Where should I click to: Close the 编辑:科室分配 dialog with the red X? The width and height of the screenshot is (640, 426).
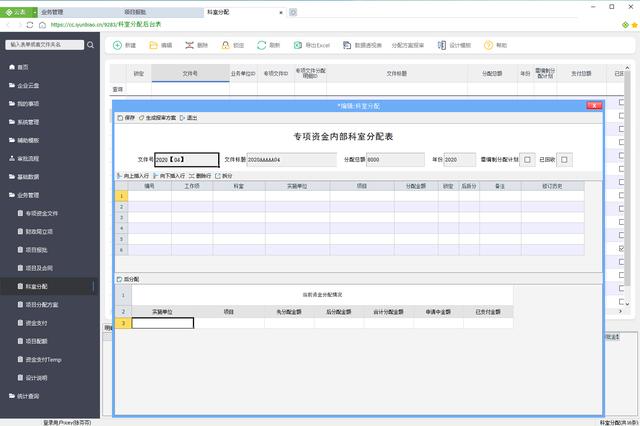(594, 106)
